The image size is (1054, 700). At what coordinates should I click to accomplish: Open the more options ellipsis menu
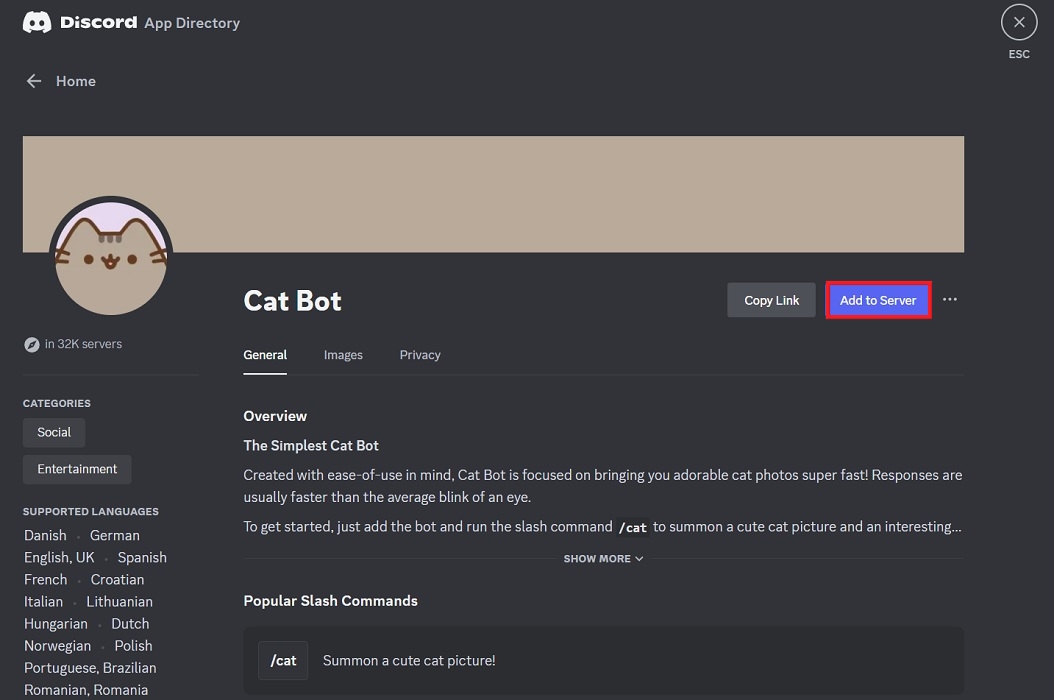click(x=949, y=299)
